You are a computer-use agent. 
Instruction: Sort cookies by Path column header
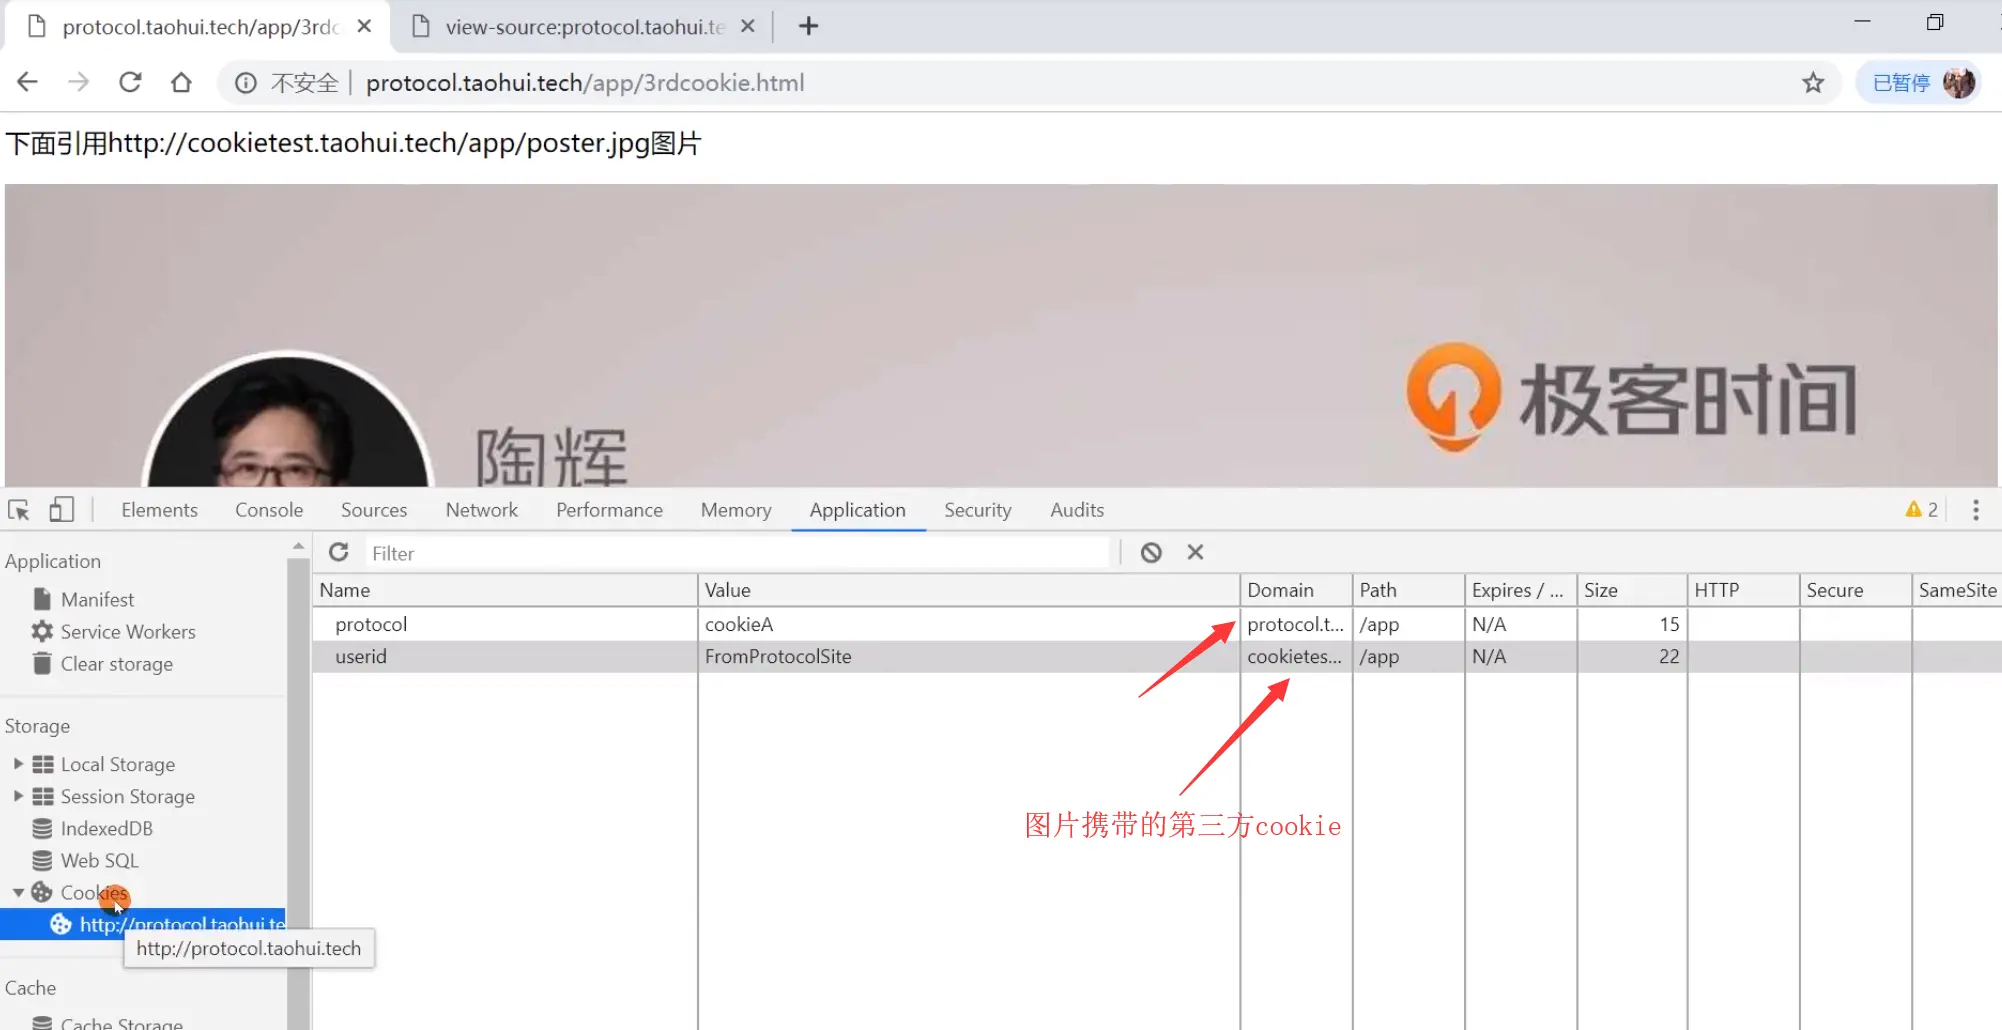pyautogui.click(x=1409, y=590)
